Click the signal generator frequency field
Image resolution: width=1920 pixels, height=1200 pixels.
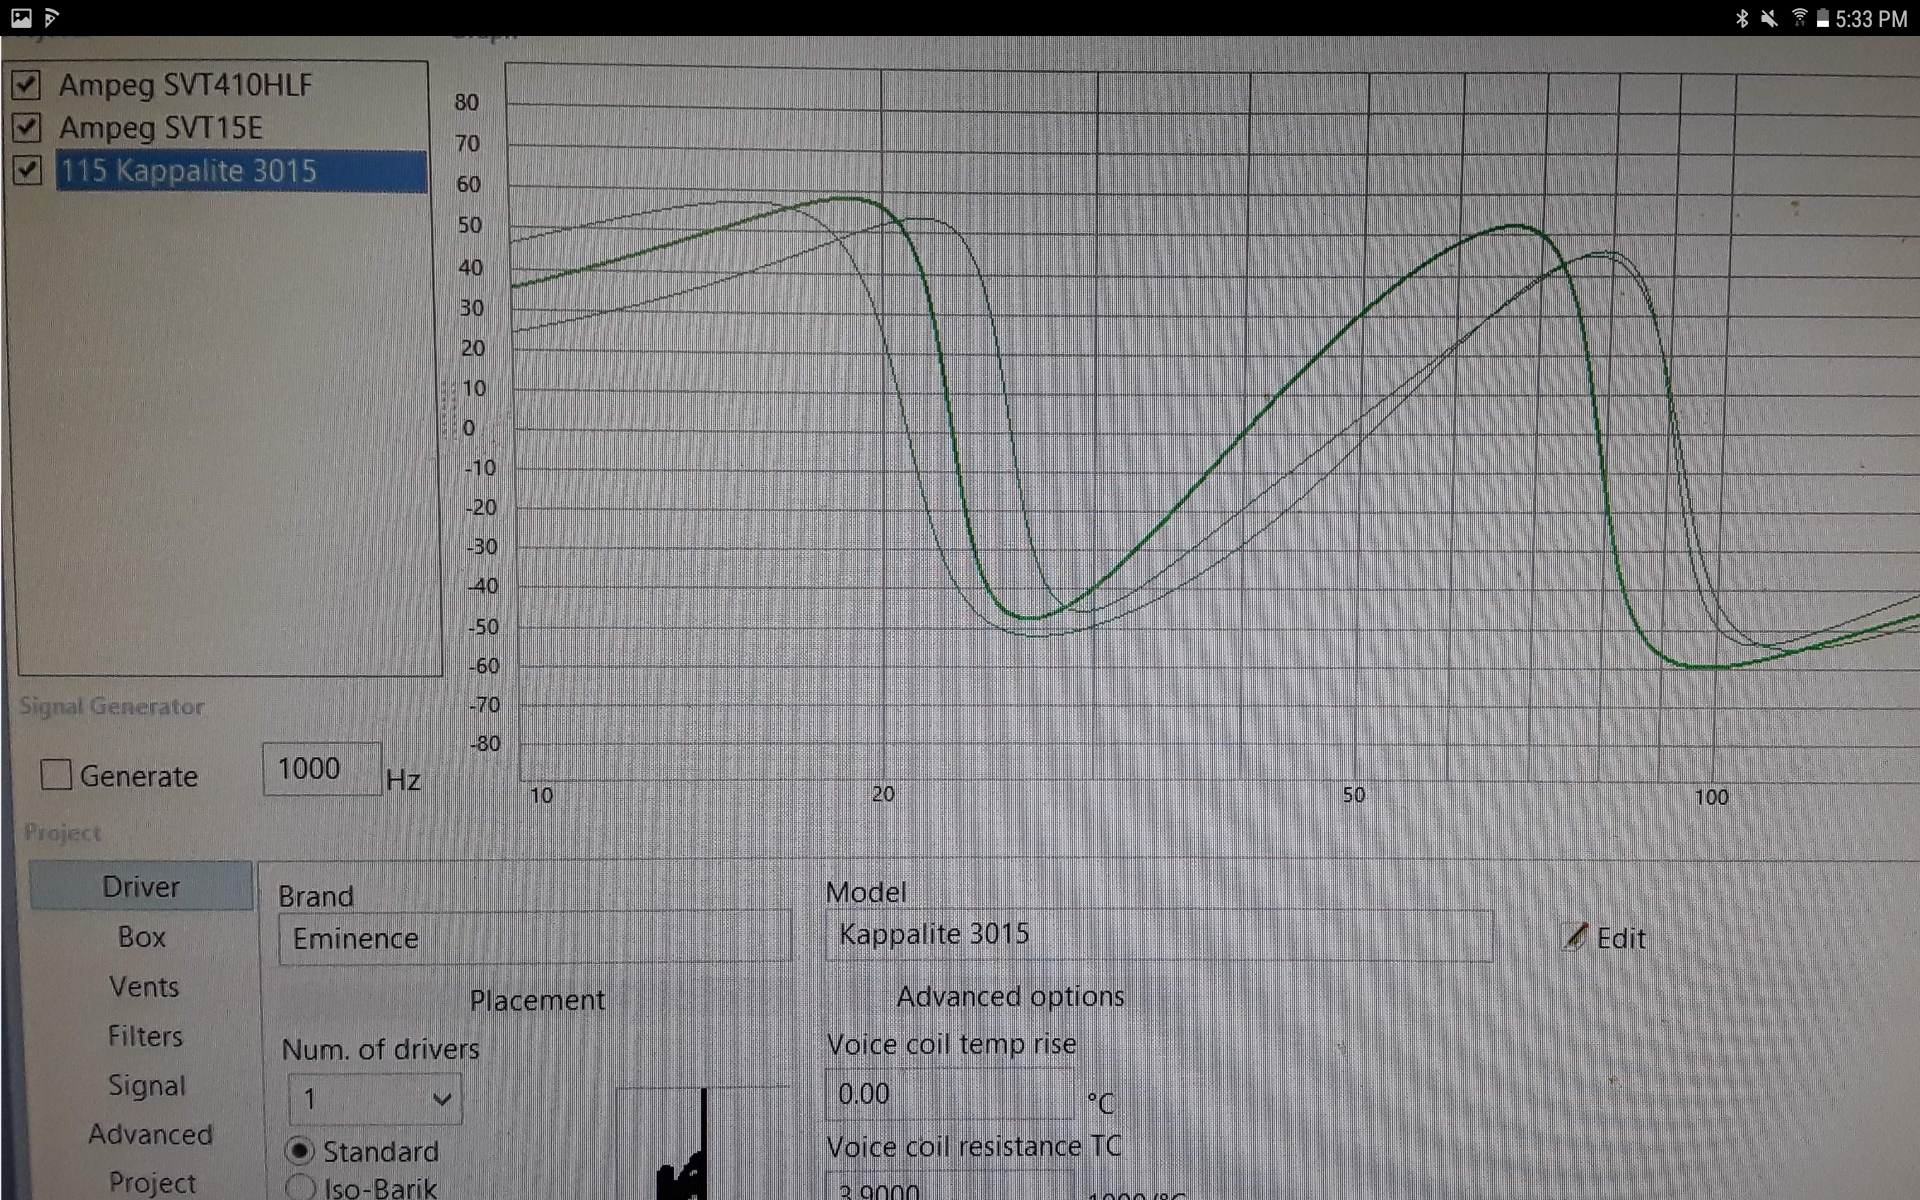[322, 769]
